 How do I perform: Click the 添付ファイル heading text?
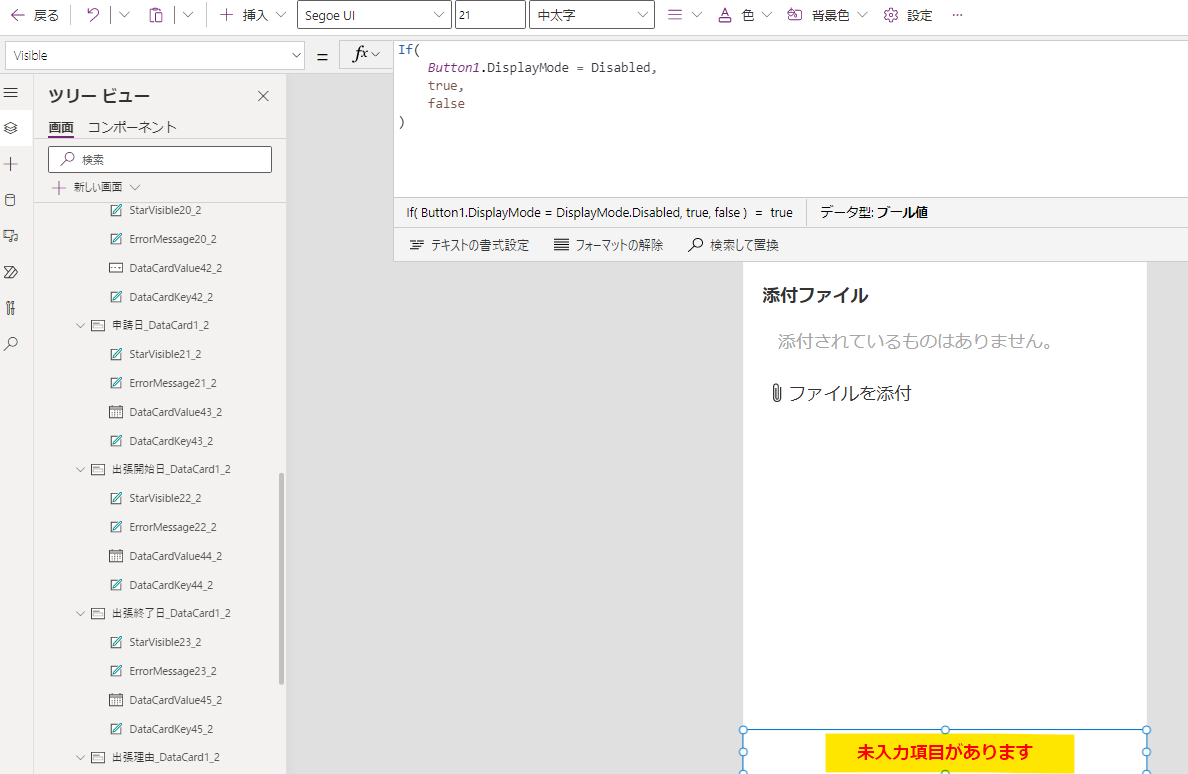click(814, 295)
